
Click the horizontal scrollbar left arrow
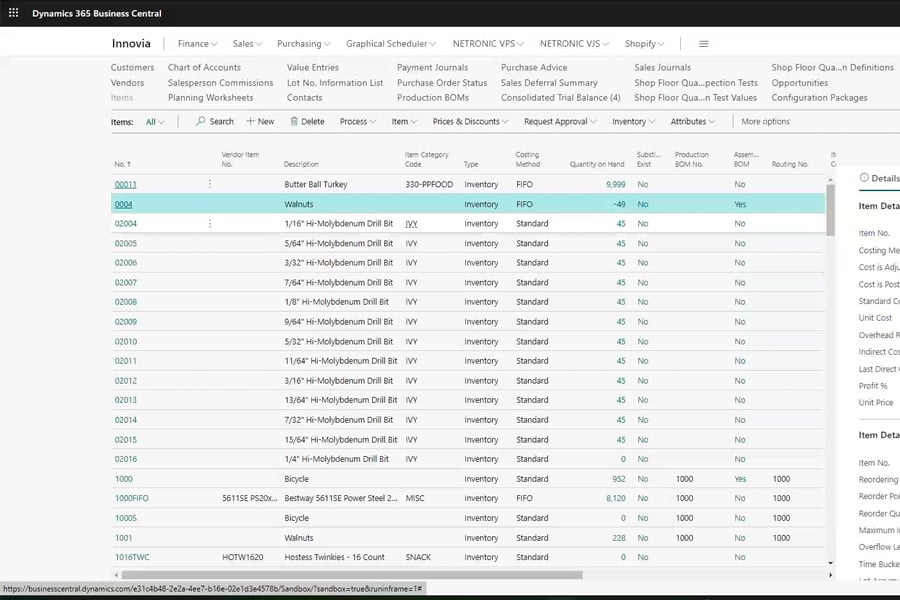click(x=117, y=575)
